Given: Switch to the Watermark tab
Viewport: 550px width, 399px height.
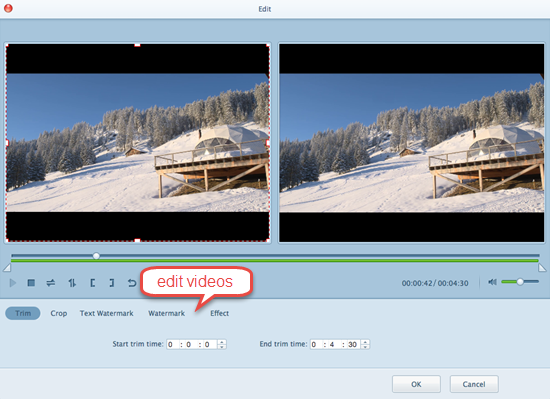Looking at the screenshot, I should [x=167, y=313].
